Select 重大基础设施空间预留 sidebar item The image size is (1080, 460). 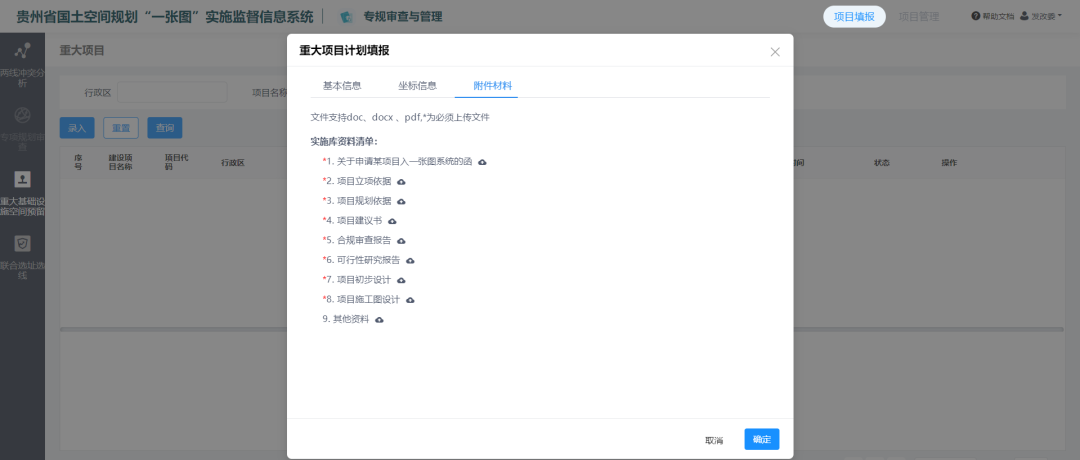tap(22, 193)
